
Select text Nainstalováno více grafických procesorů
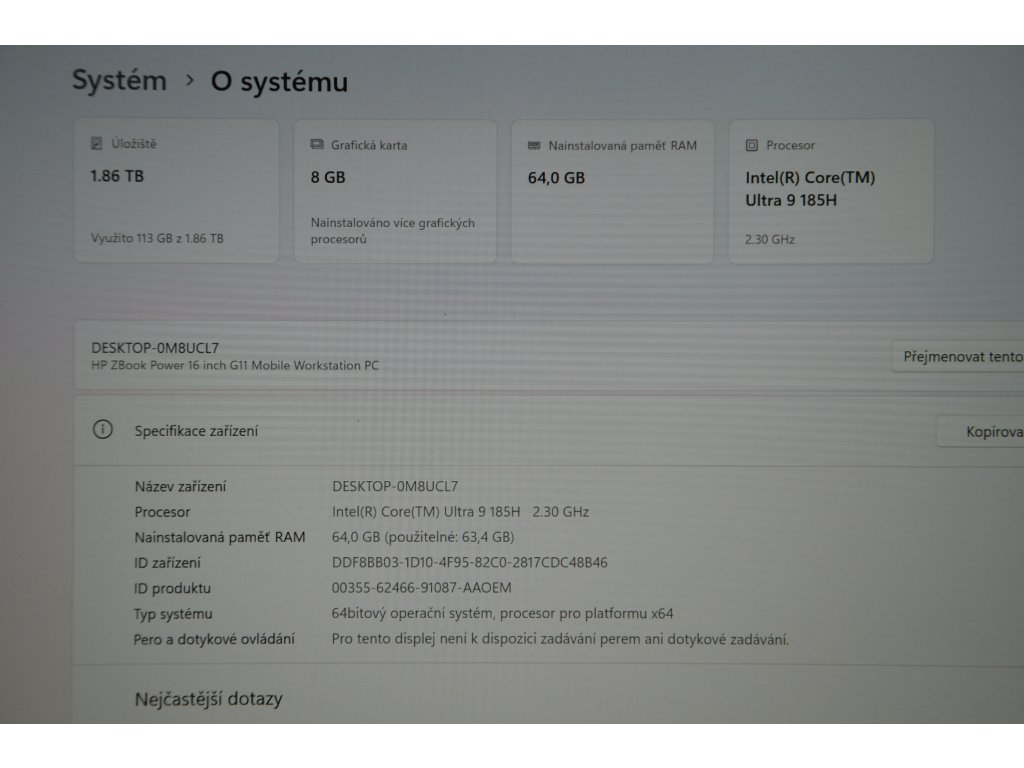(392, 231)
